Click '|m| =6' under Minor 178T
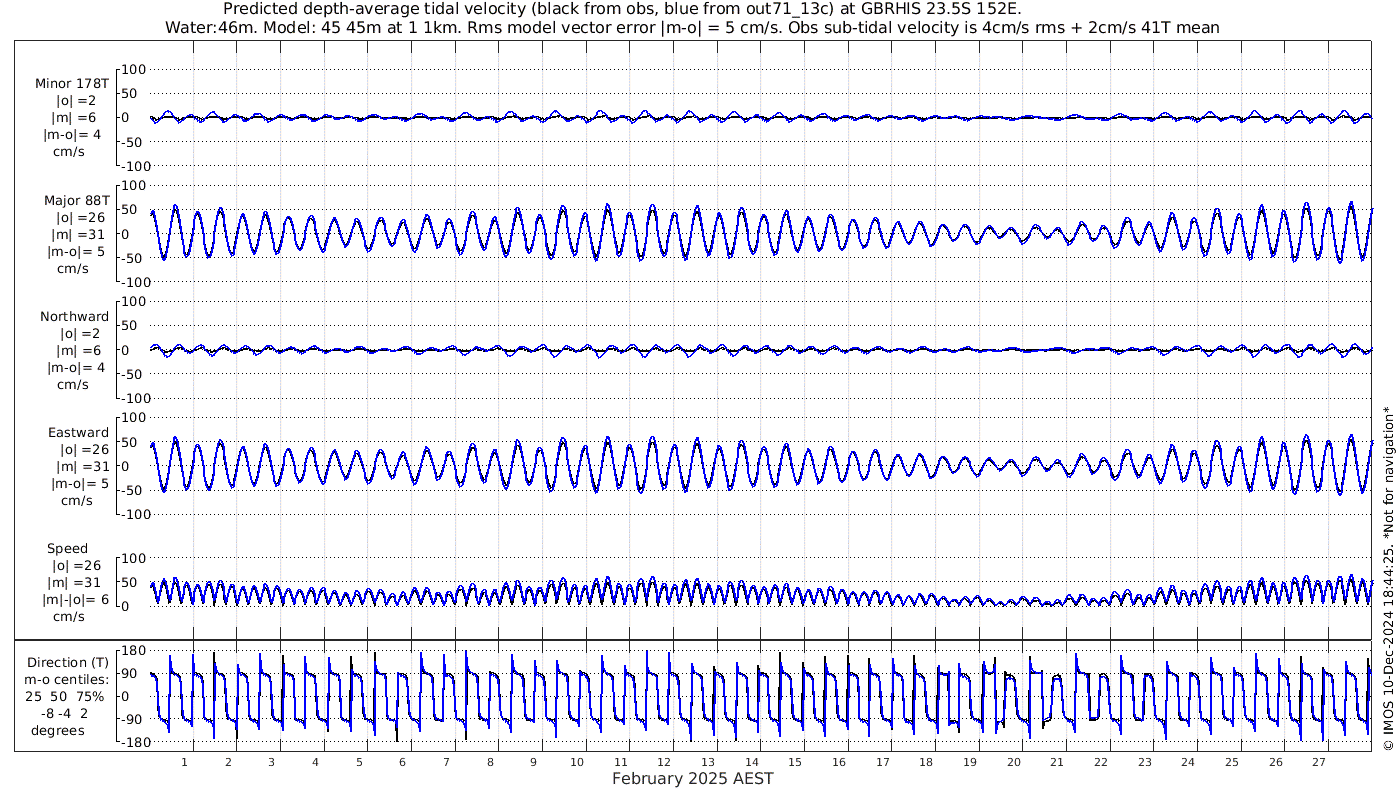 [x=74, y=117]
